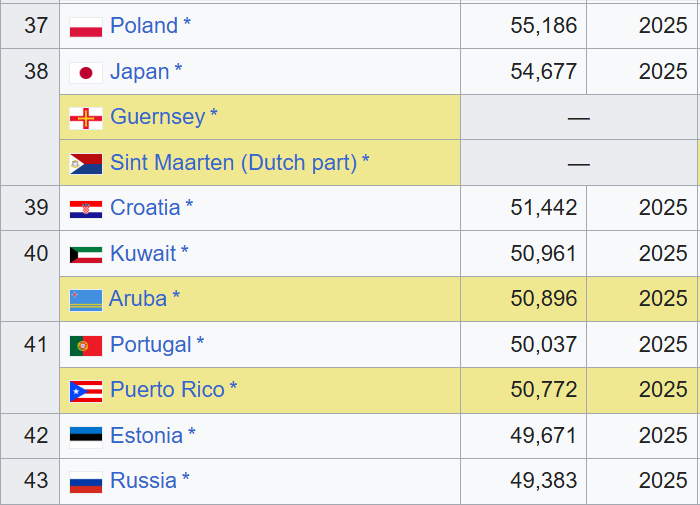The height and width of the screenshot is (505, 700).
Task: Click the Poland flag icon
Action: [86, 27]
